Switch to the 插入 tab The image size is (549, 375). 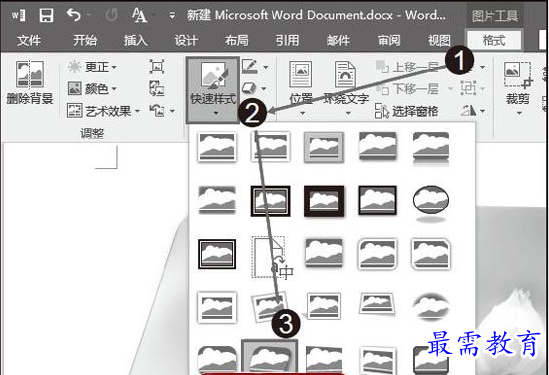[x=135, y=41]
